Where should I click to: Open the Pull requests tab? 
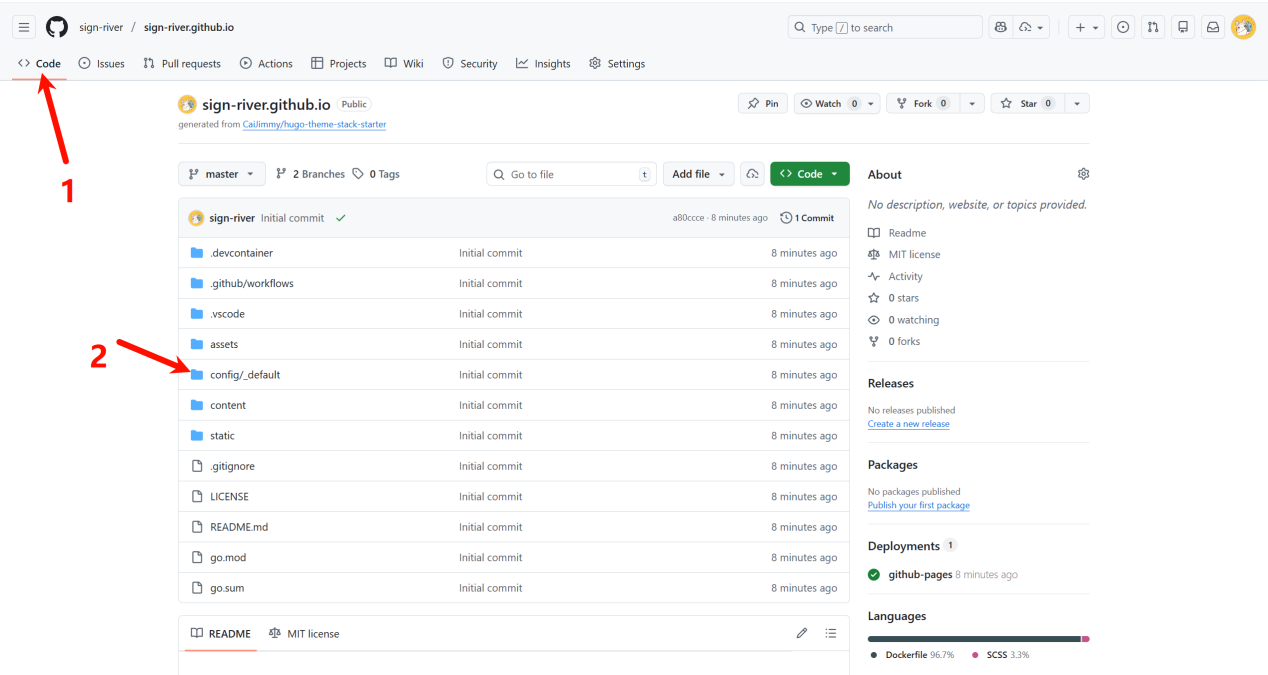point(182,64)
